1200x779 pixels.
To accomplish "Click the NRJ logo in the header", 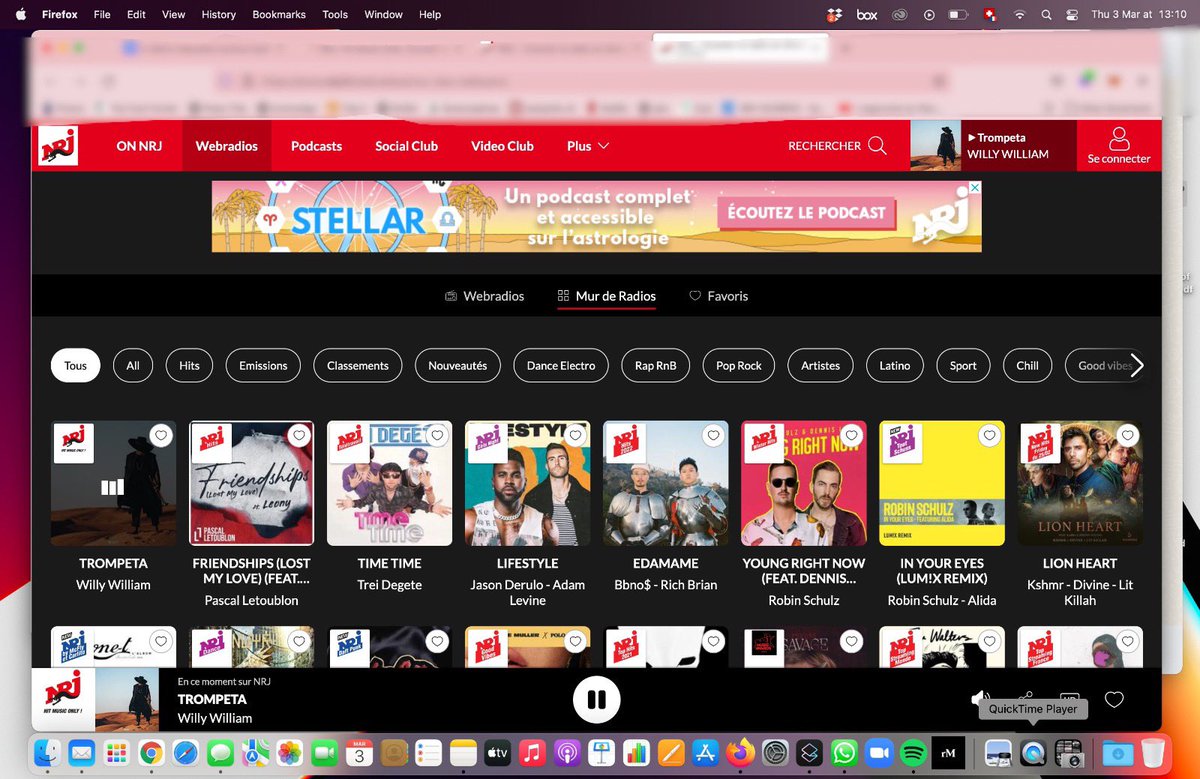I will coord(58,146).
